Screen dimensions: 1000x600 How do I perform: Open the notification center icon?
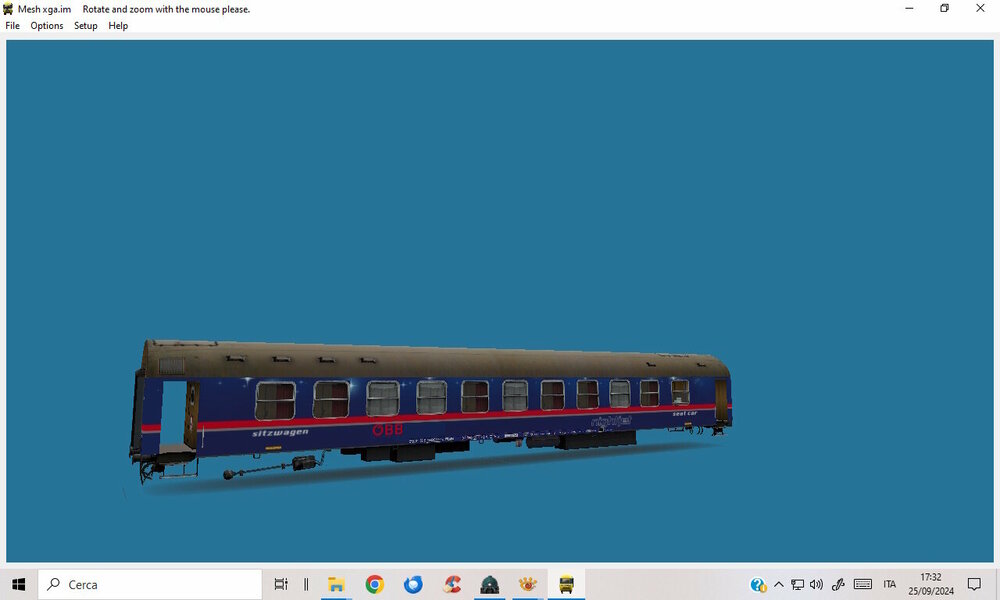[x=974, y=584]
